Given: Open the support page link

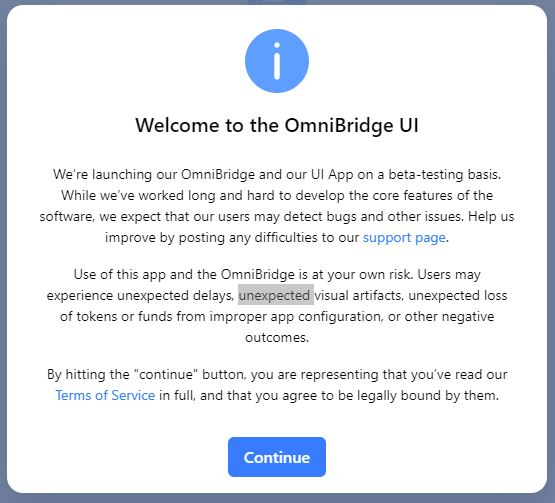Looking at the screenshot, I should (404, 238).
